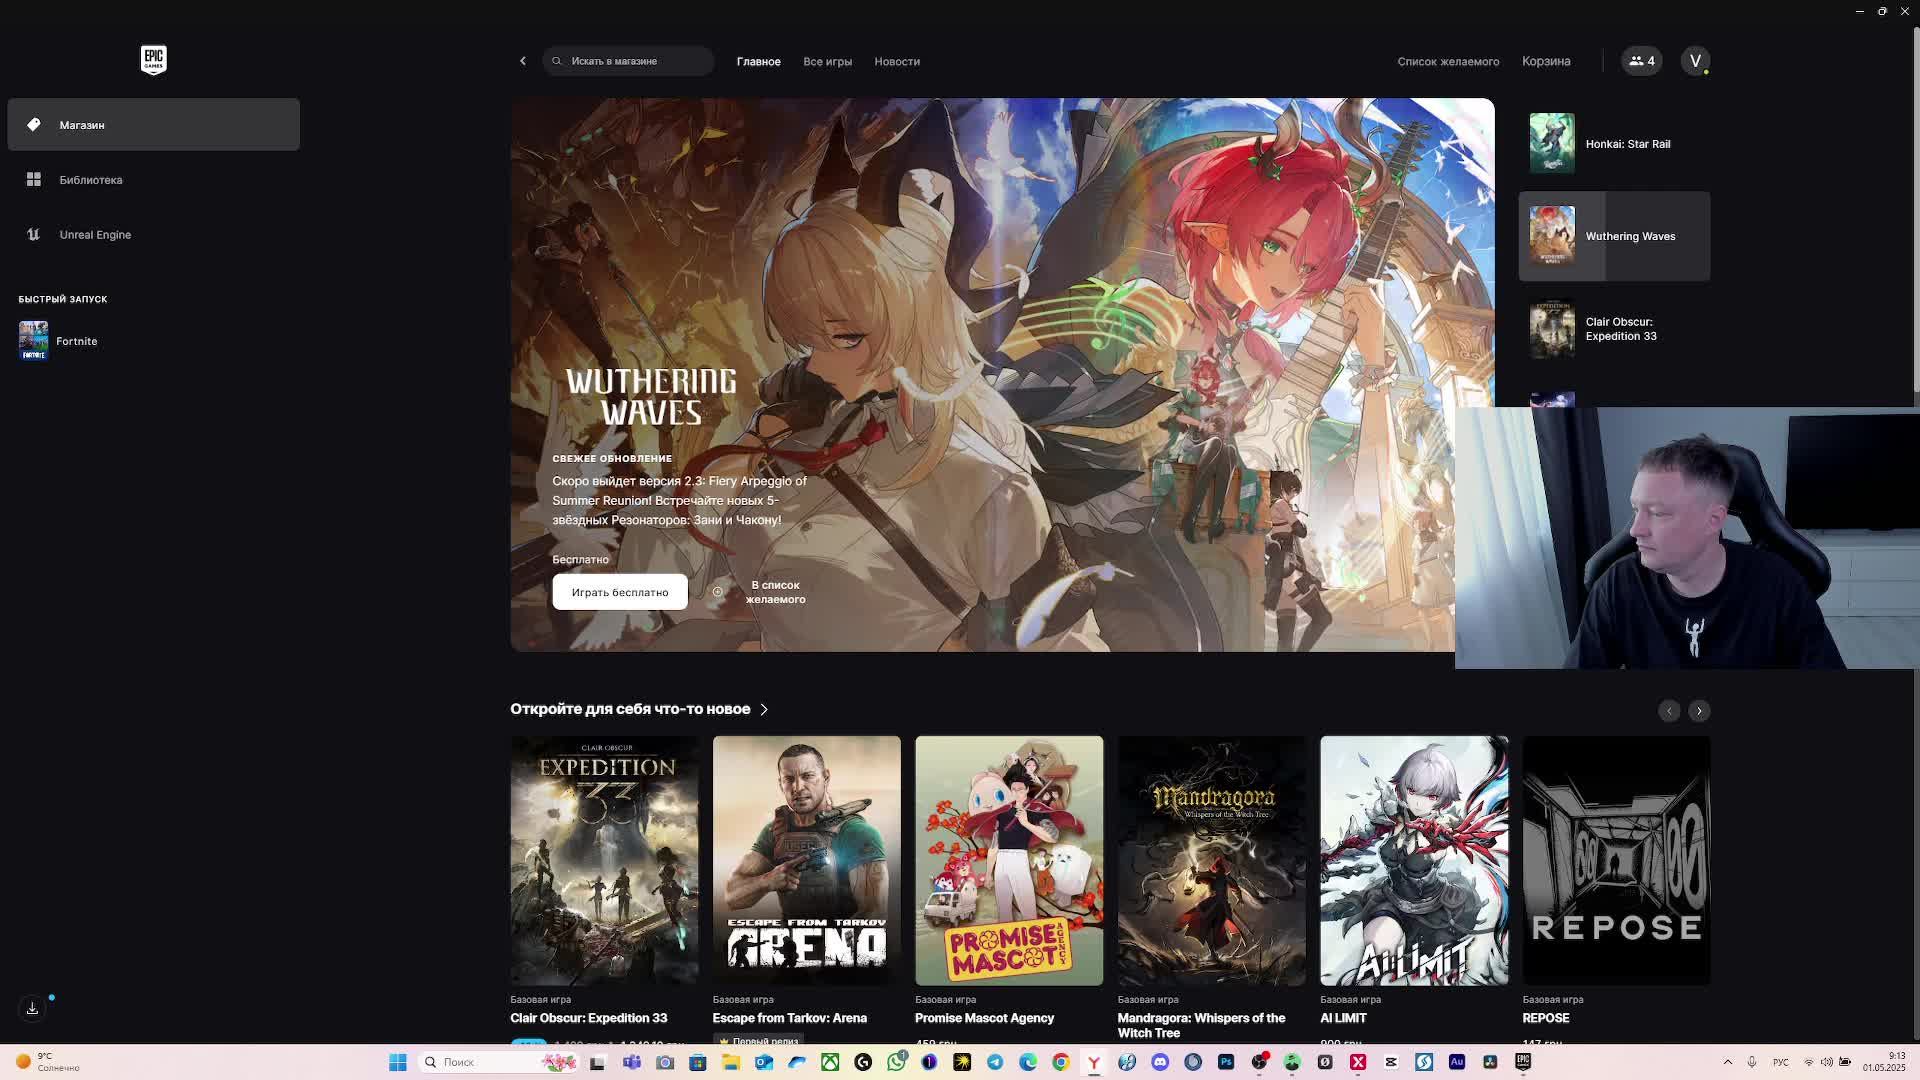
Task: Click the Epic Games logo icon
Action: click(153, 60)
